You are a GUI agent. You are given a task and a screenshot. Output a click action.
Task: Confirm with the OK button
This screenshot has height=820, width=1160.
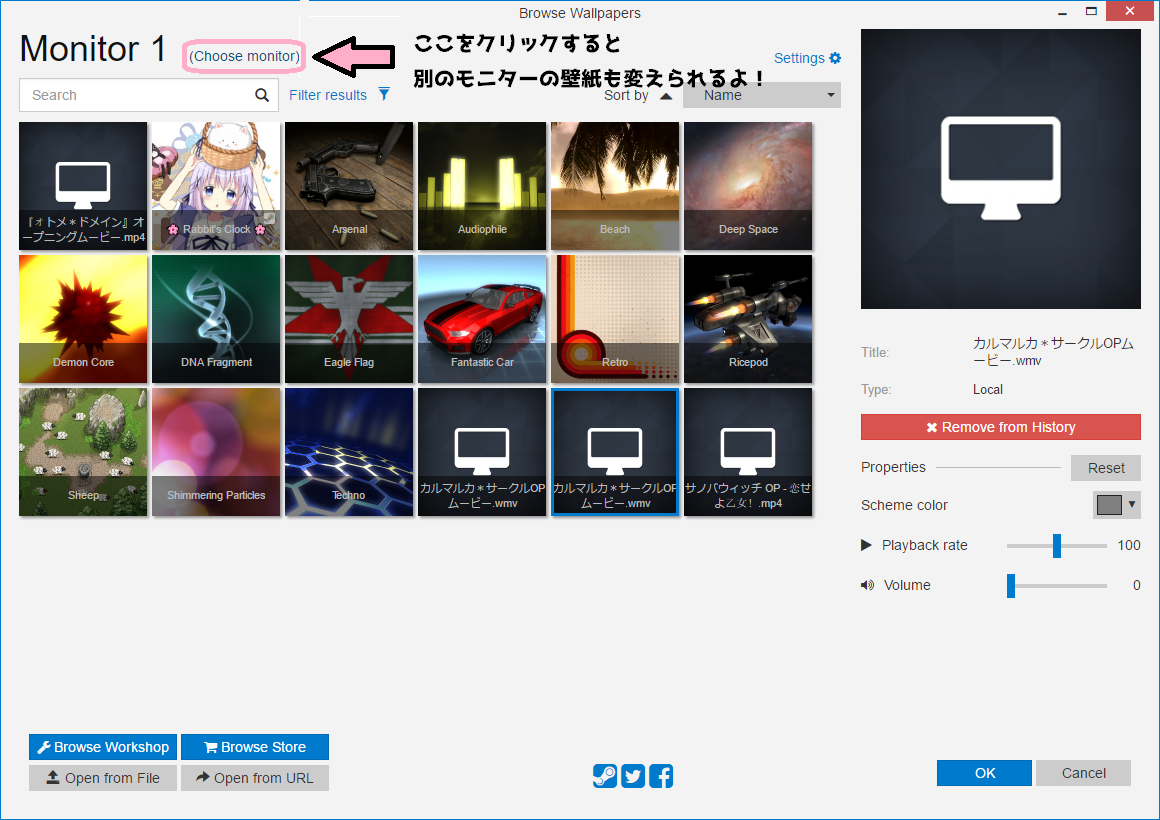(x=985, y=773)
